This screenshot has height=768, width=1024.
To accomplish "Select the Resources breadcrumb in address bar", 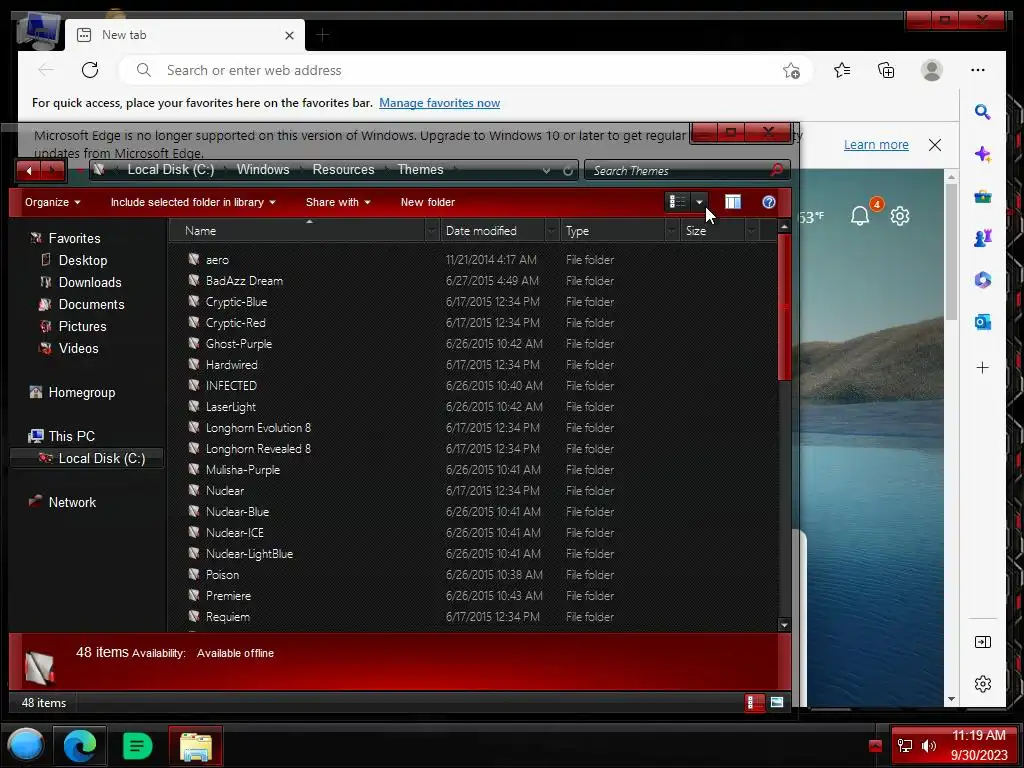I will coord(344,170).
